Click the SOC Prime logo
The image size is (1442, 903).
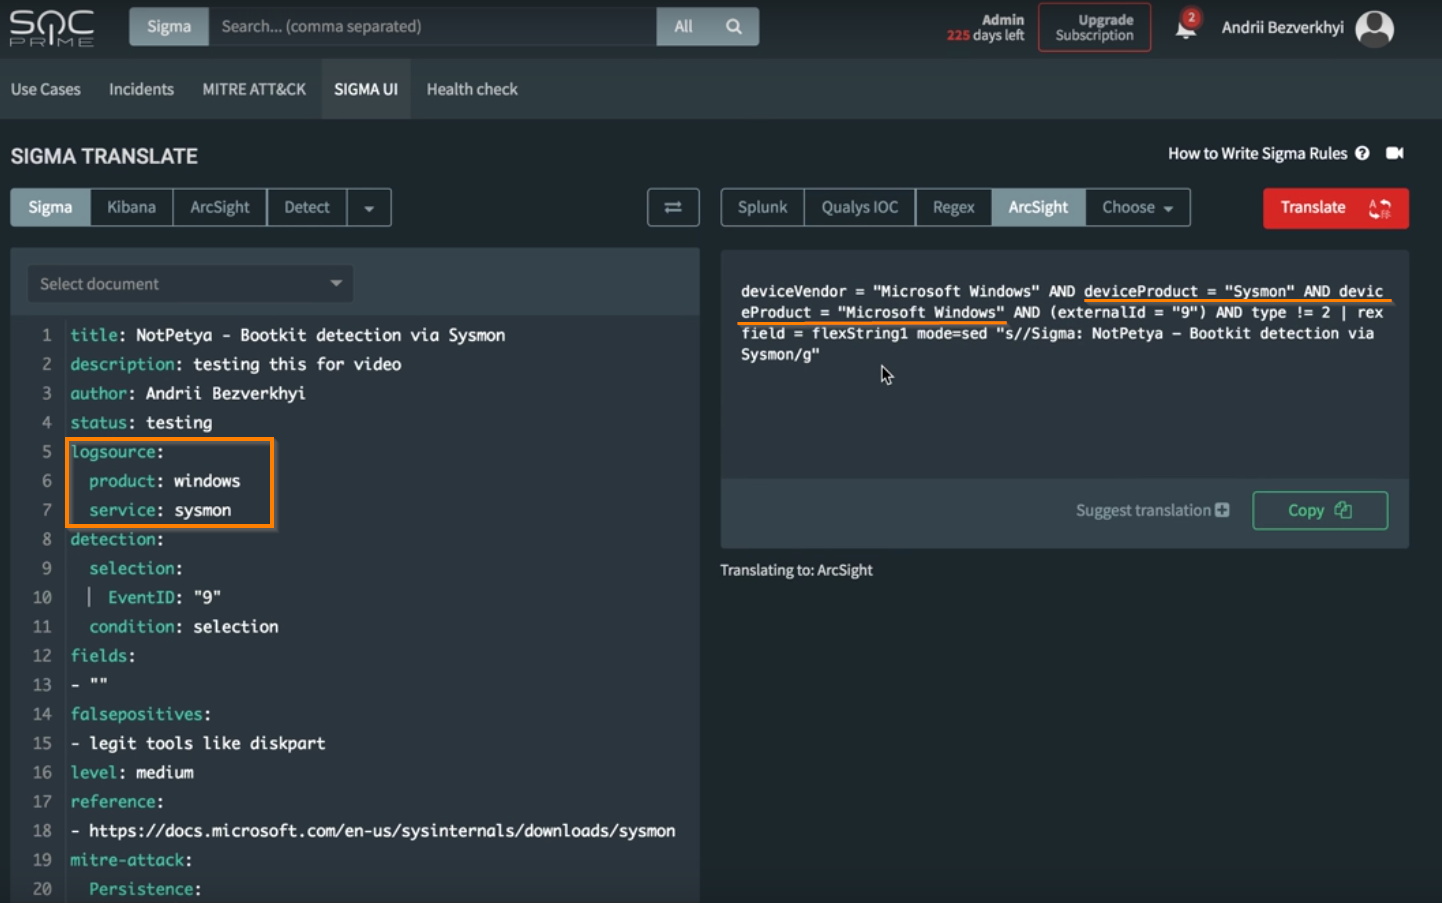52,28
